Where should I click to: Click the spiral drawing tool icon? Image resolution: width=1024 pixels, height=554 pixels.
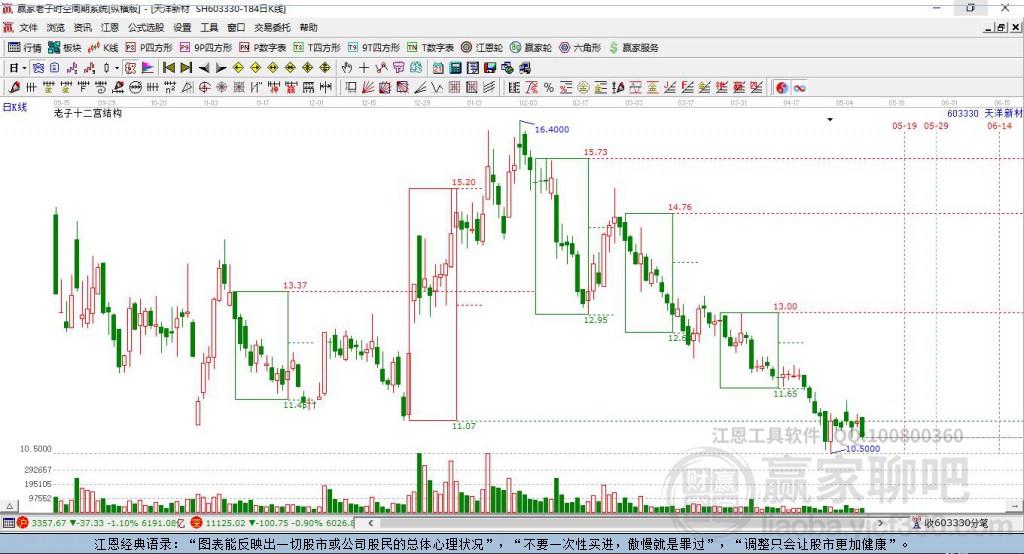click(x=101, y=88)
